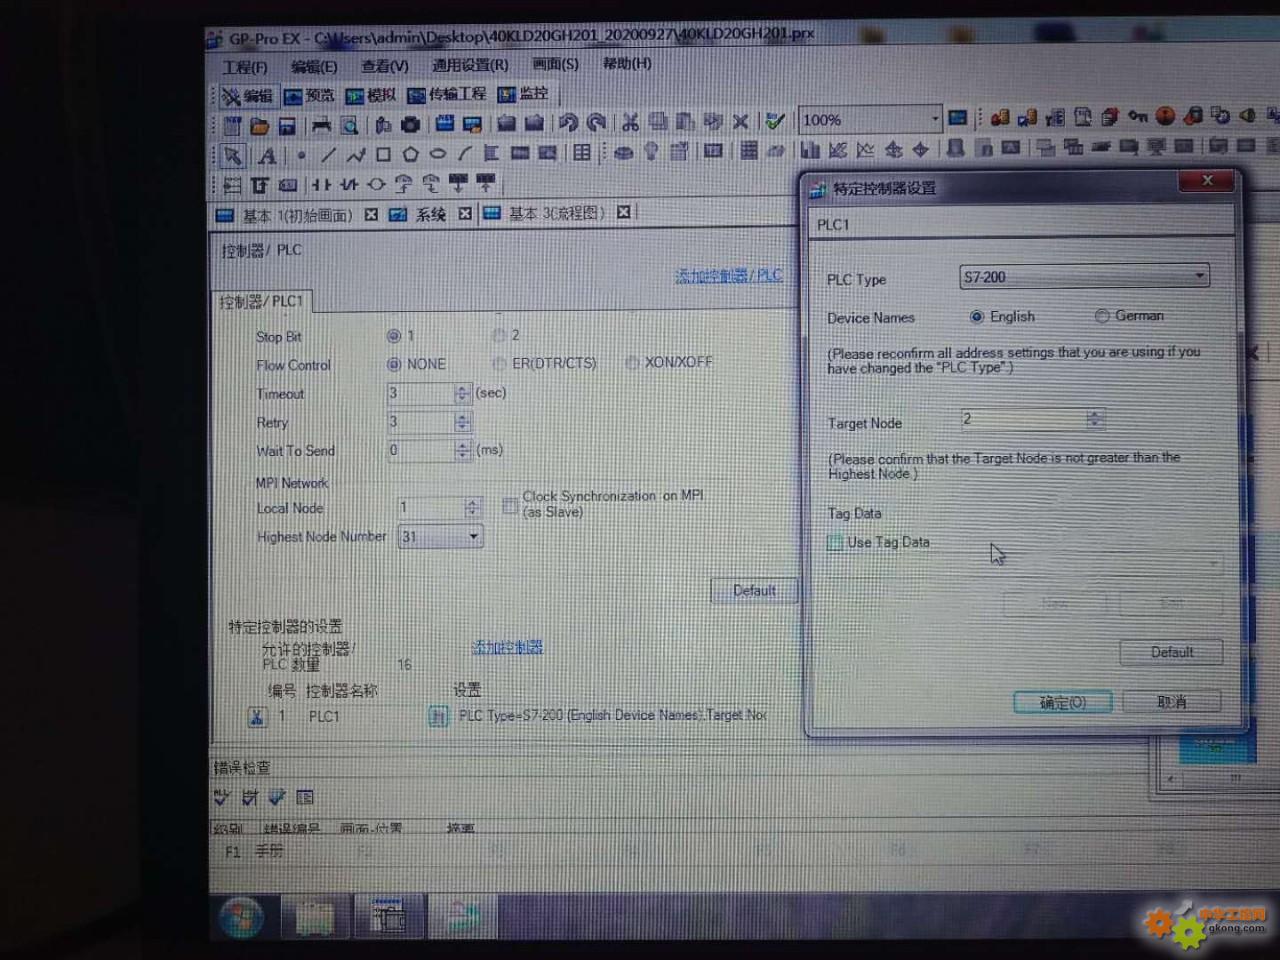1280x960 pixels.
Task: Select the polyline drawing tool
Action: click(355, 155)
